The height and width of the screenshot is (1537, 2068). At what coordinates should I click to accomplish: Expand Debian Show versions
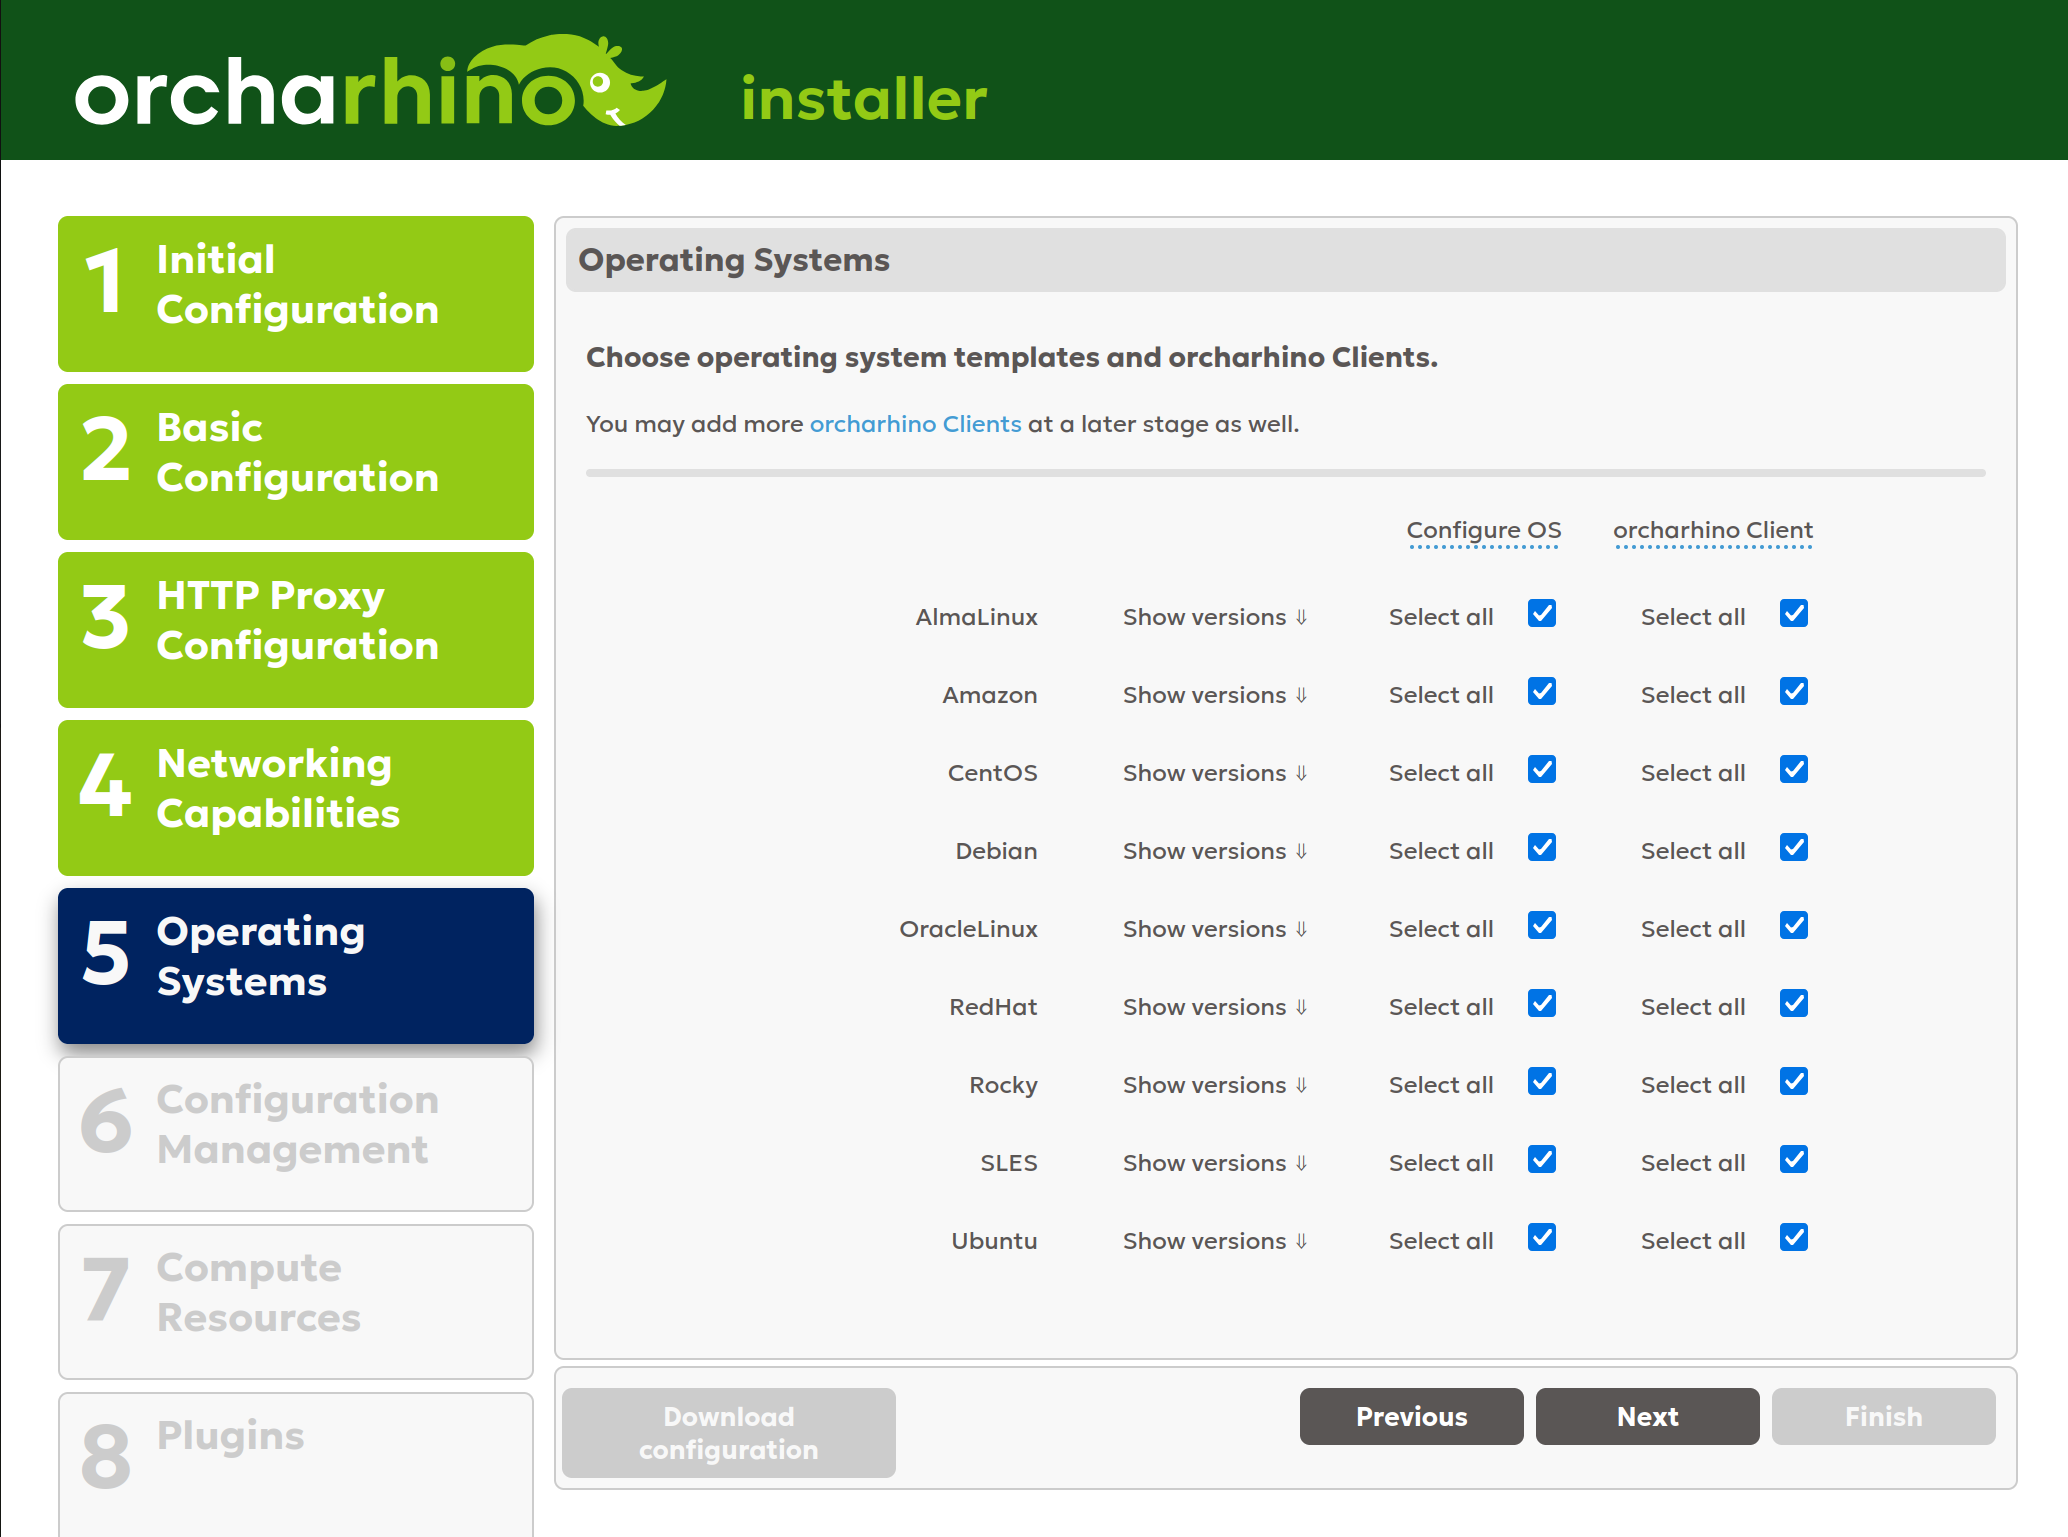click(x=1213, y=851)
